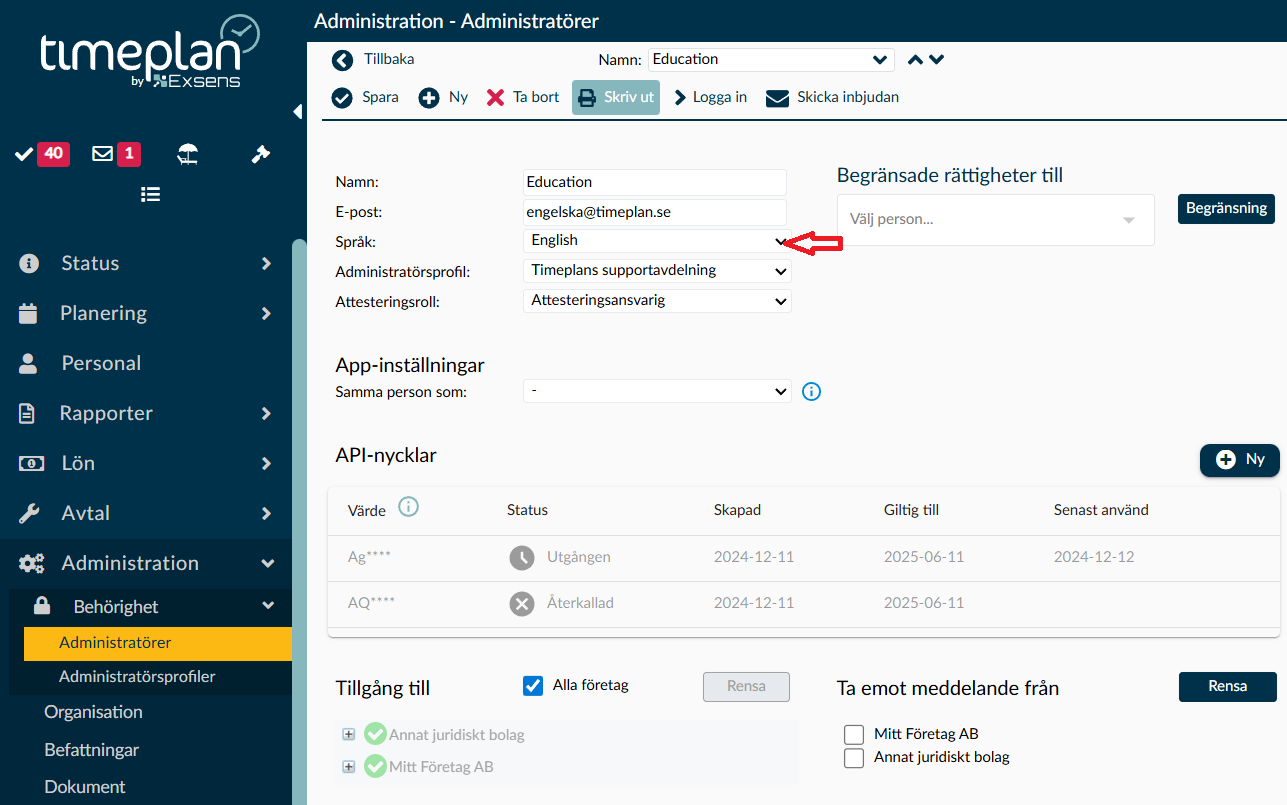This screenshot has width=1287, height=805.
Task: Click the Spara checkmark icon
Action: (x=342, y=98)
